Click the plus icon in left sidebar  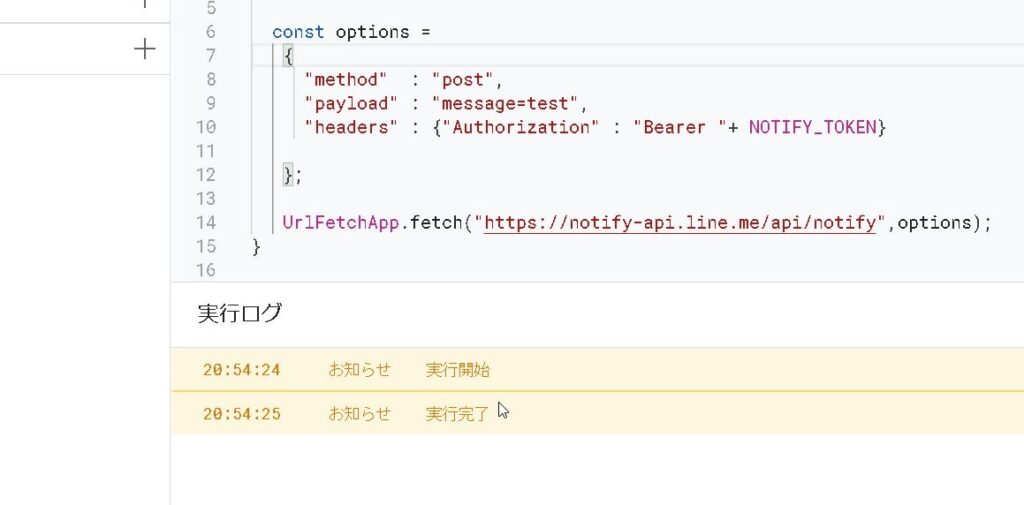pos(145,49)
